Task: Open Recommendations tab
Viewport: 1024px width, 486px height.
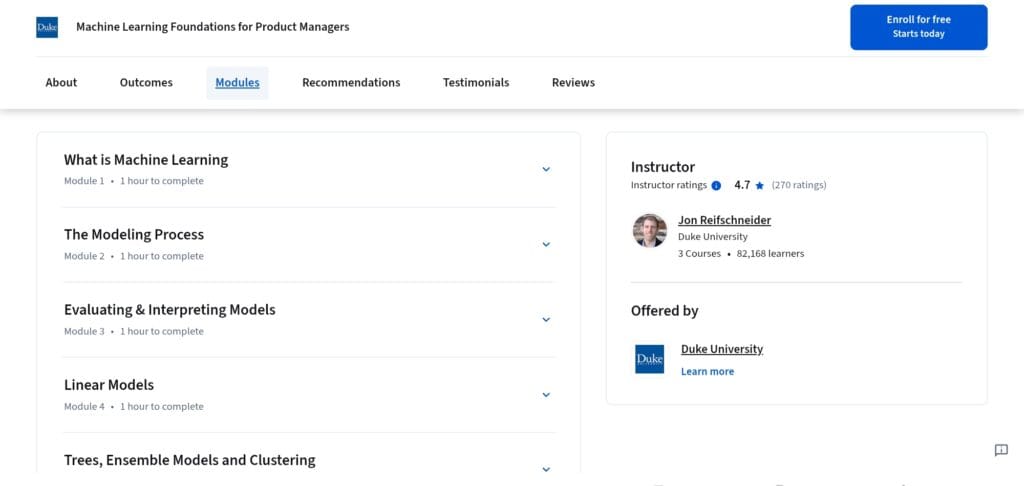Action: pyautogui.click(x=351, y=82)
